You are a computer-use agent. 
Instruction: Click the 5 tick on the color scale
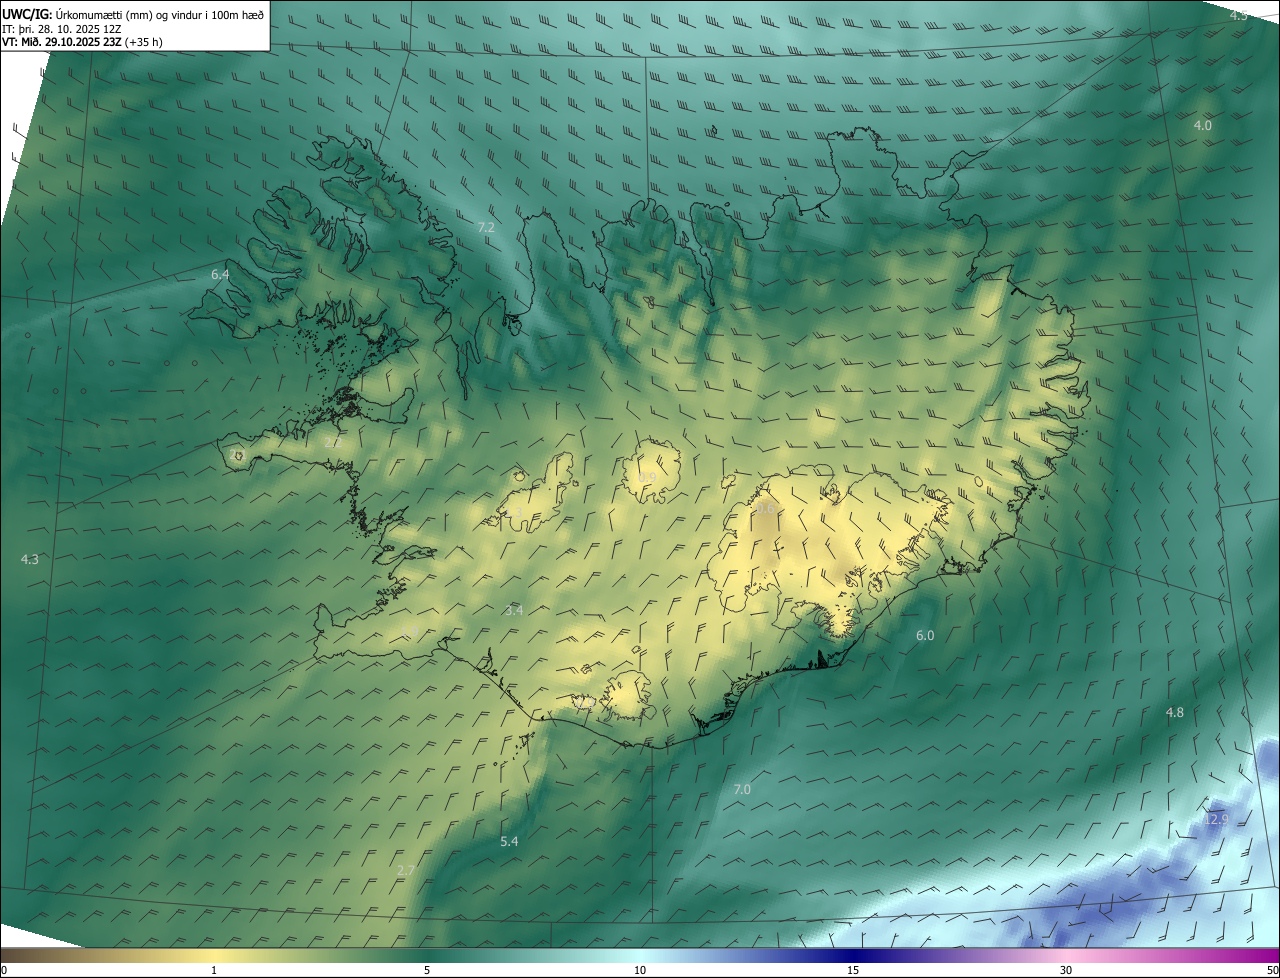(x=427, y=970)
